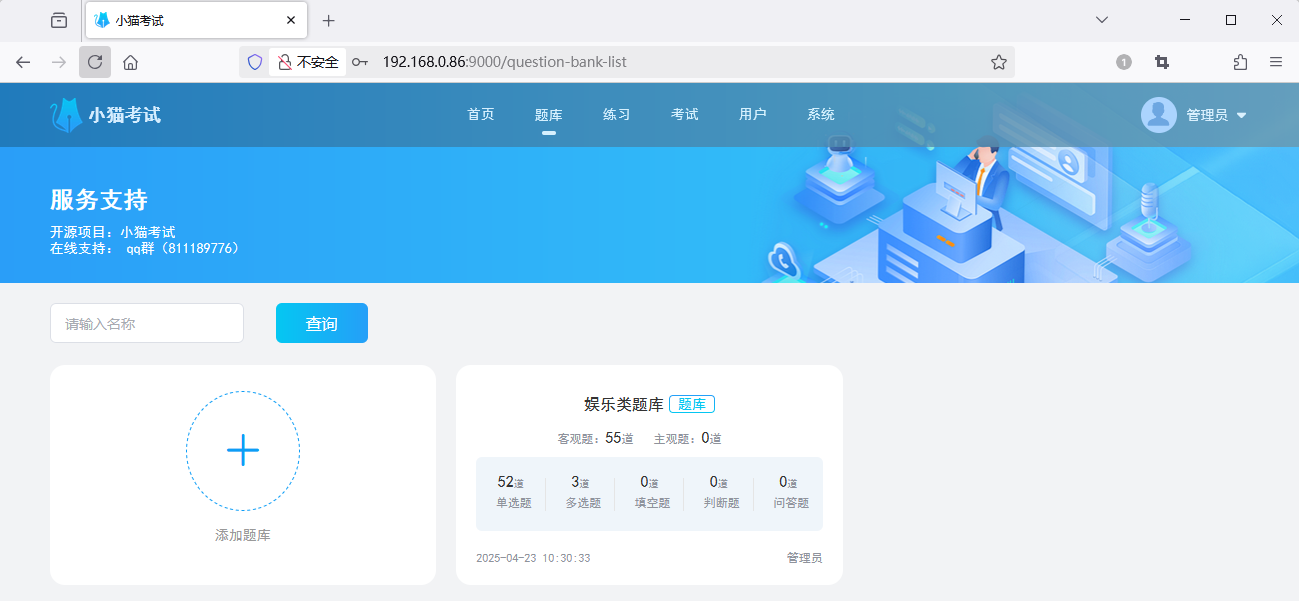Click the tracking protection shield icon

(x=254, y=61)
